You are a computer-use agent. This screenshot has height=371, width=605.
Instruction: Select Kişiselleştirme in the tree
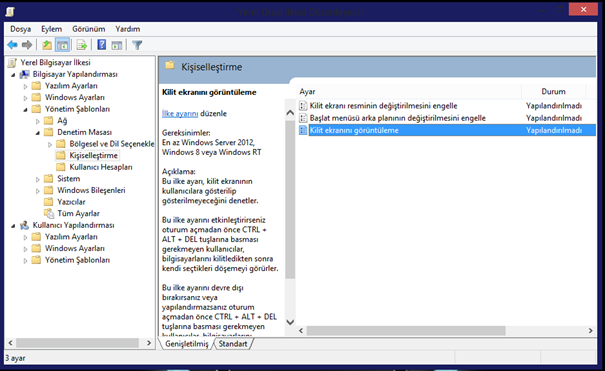93,155
